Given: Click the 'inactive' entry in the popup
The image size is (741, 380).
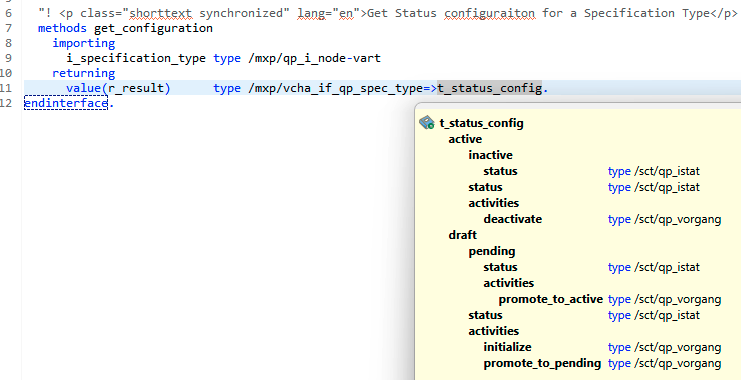Looking at the screenshot, I should (491, 155).
